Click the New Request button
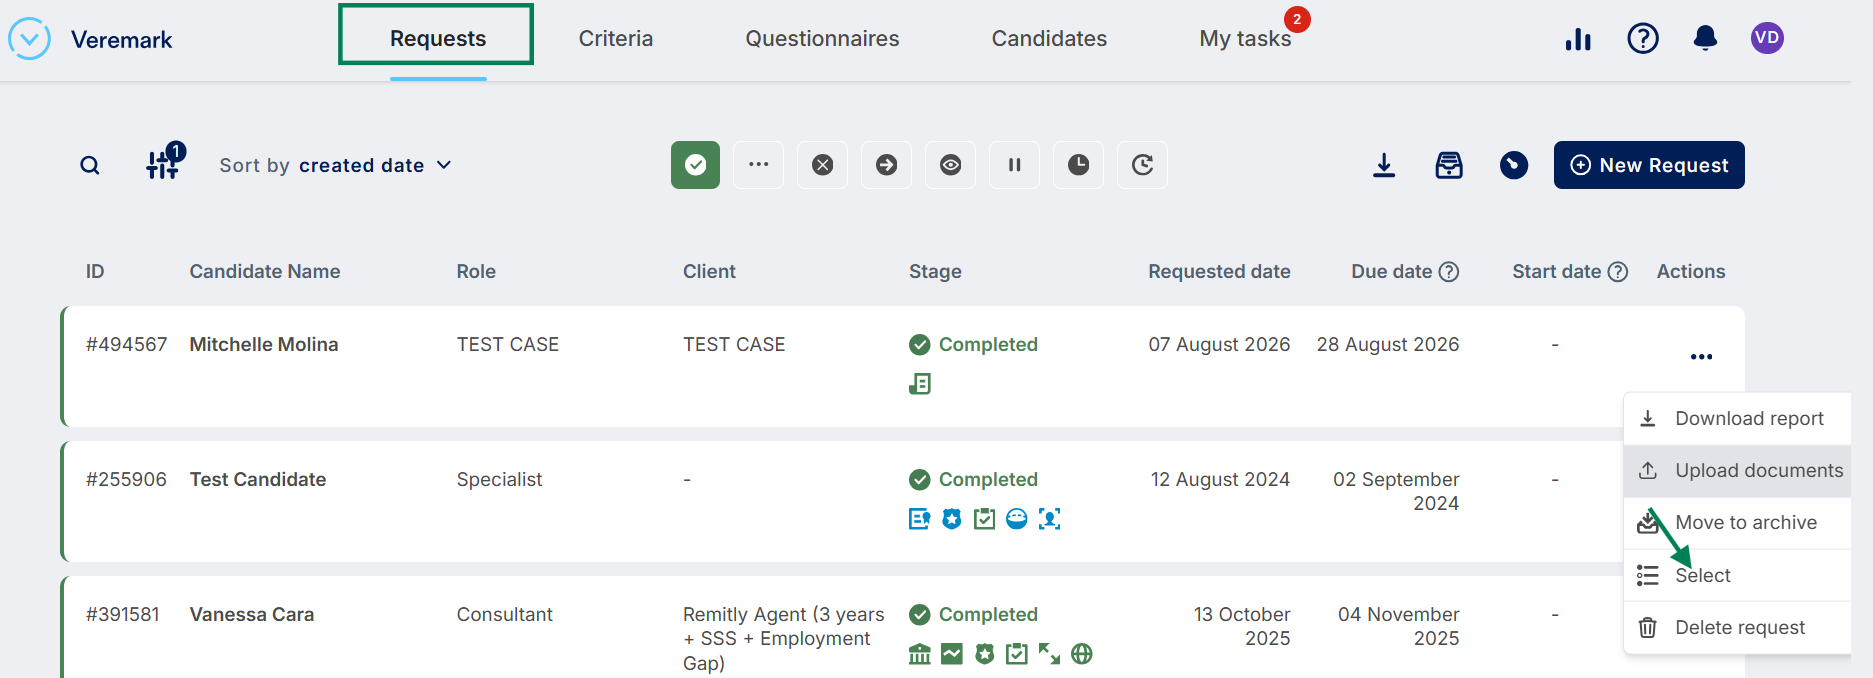Viewport: 1873px width, 678px height. [1649, 165]
